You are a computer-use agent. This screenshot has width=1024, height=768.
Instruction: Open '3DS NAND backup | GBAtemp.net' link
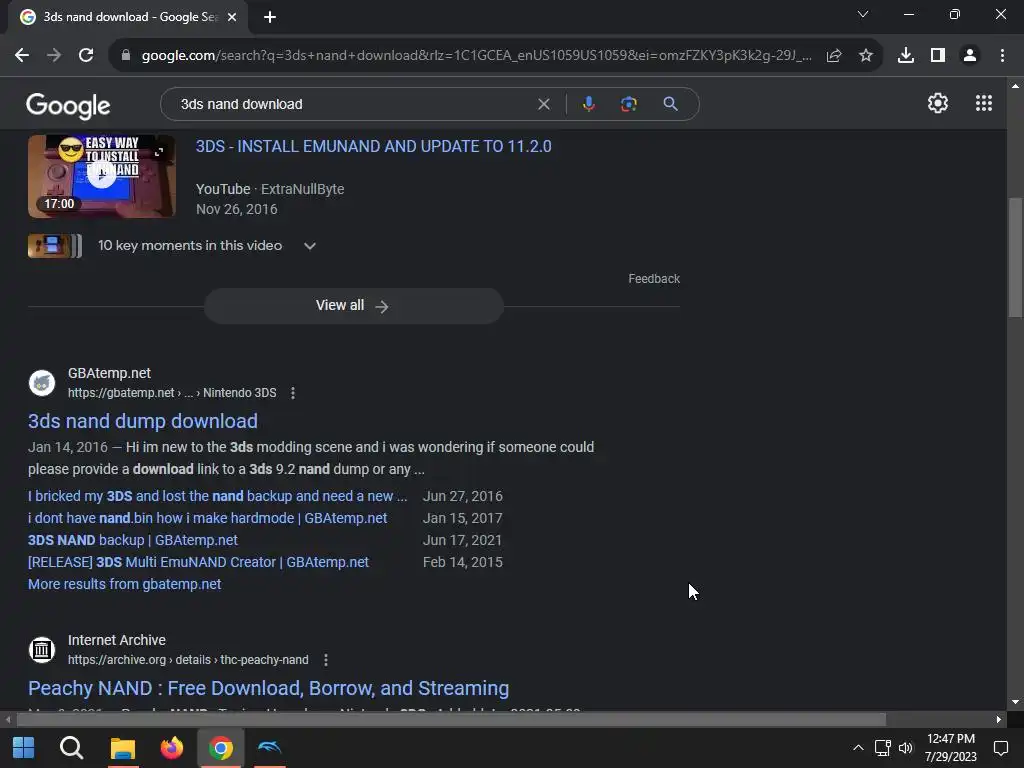point(133,541)
